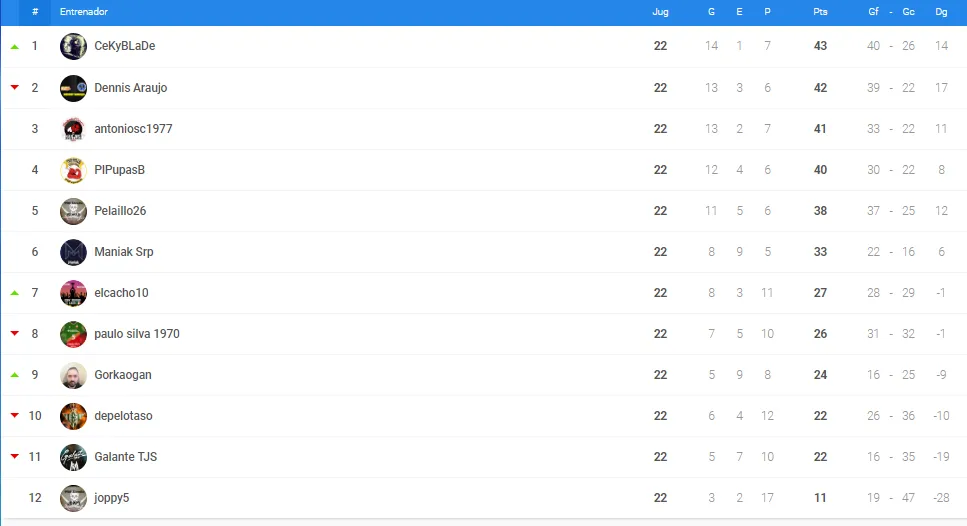Screen dimensions: 967x526
Task: Select rank number 3 in antoniosc1977's row
Action: (x=35, y=129)
